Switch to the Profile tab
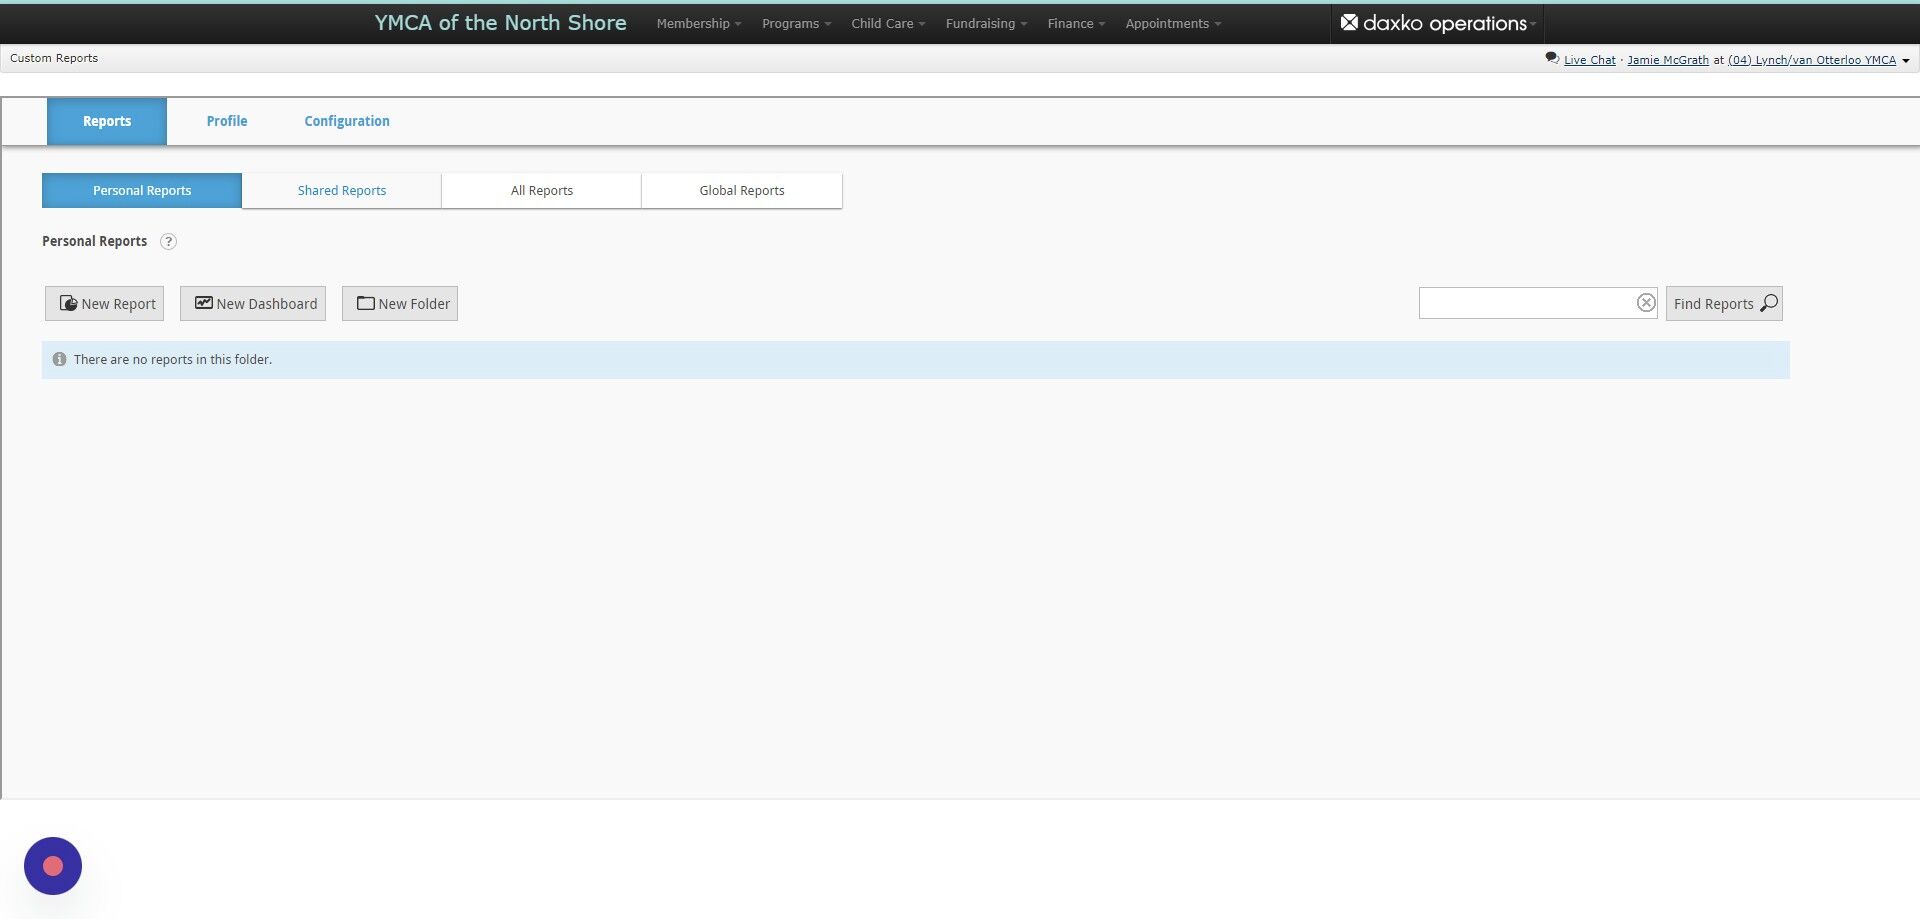 pyautogui.click(x=227, y=121)
